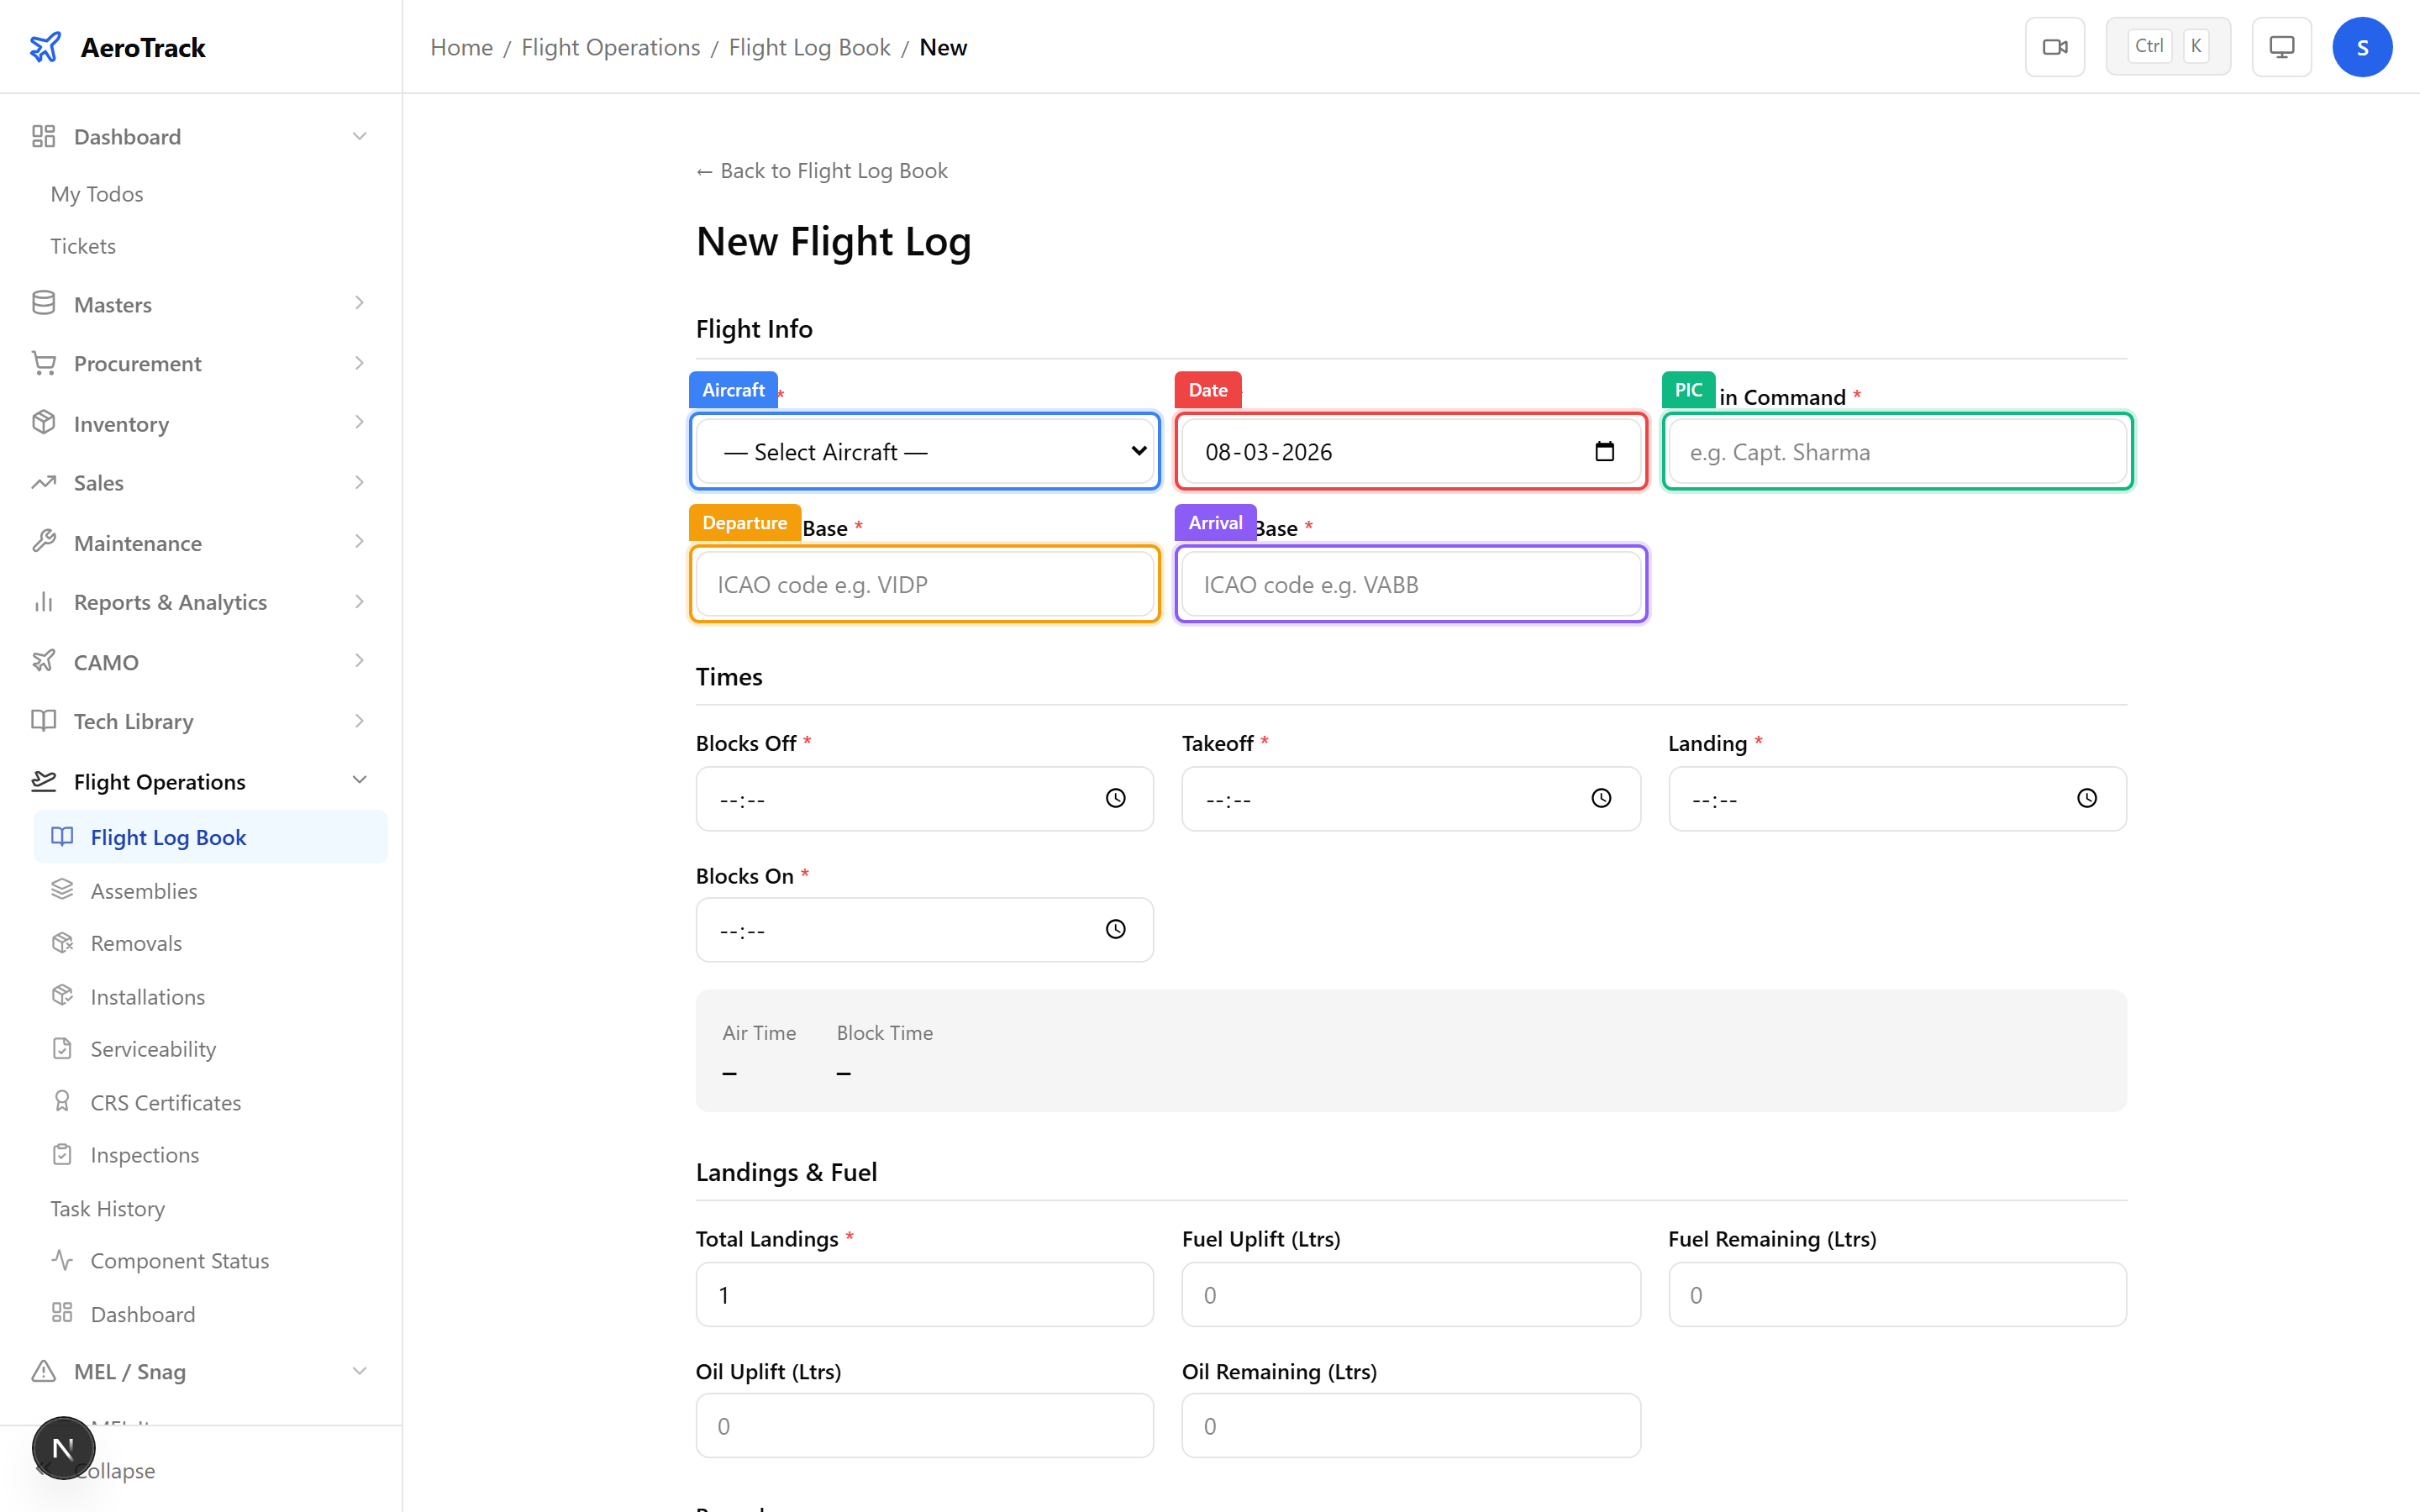Screen dimensions: 2420x1512
Task: Focus the Departure Base ICAO input
Action: tap(924, 585)
